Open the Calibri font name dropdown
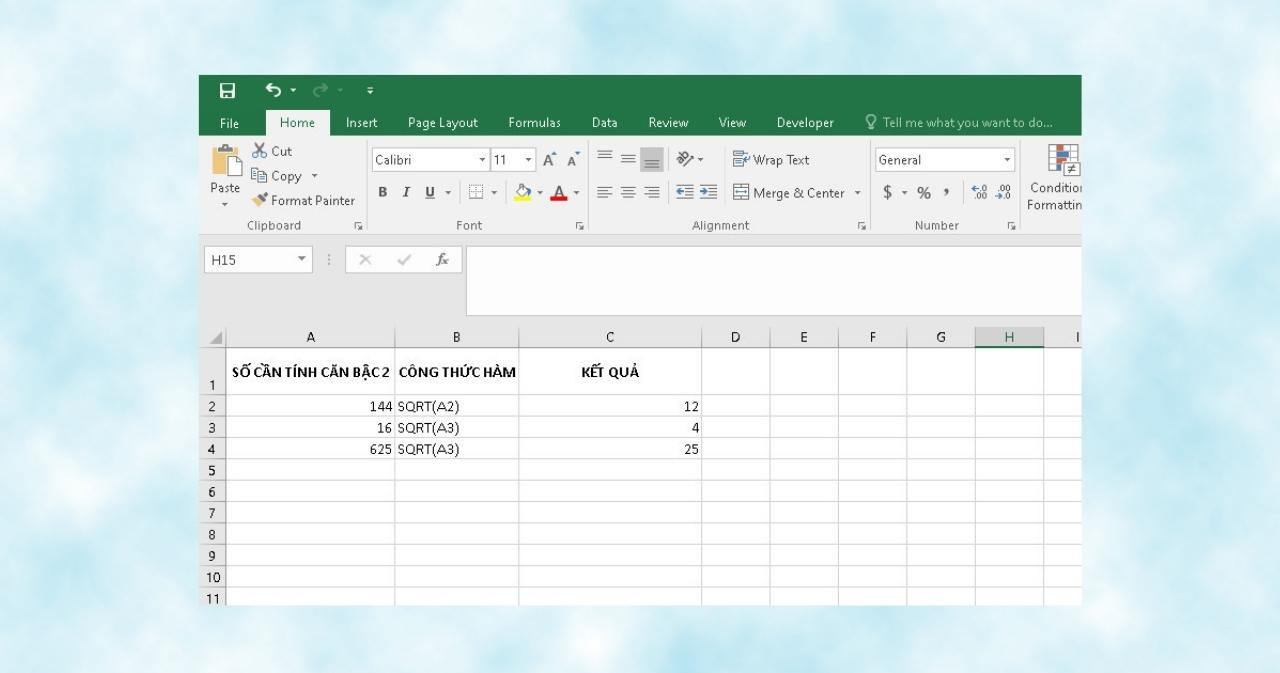 tap(482, 160)
